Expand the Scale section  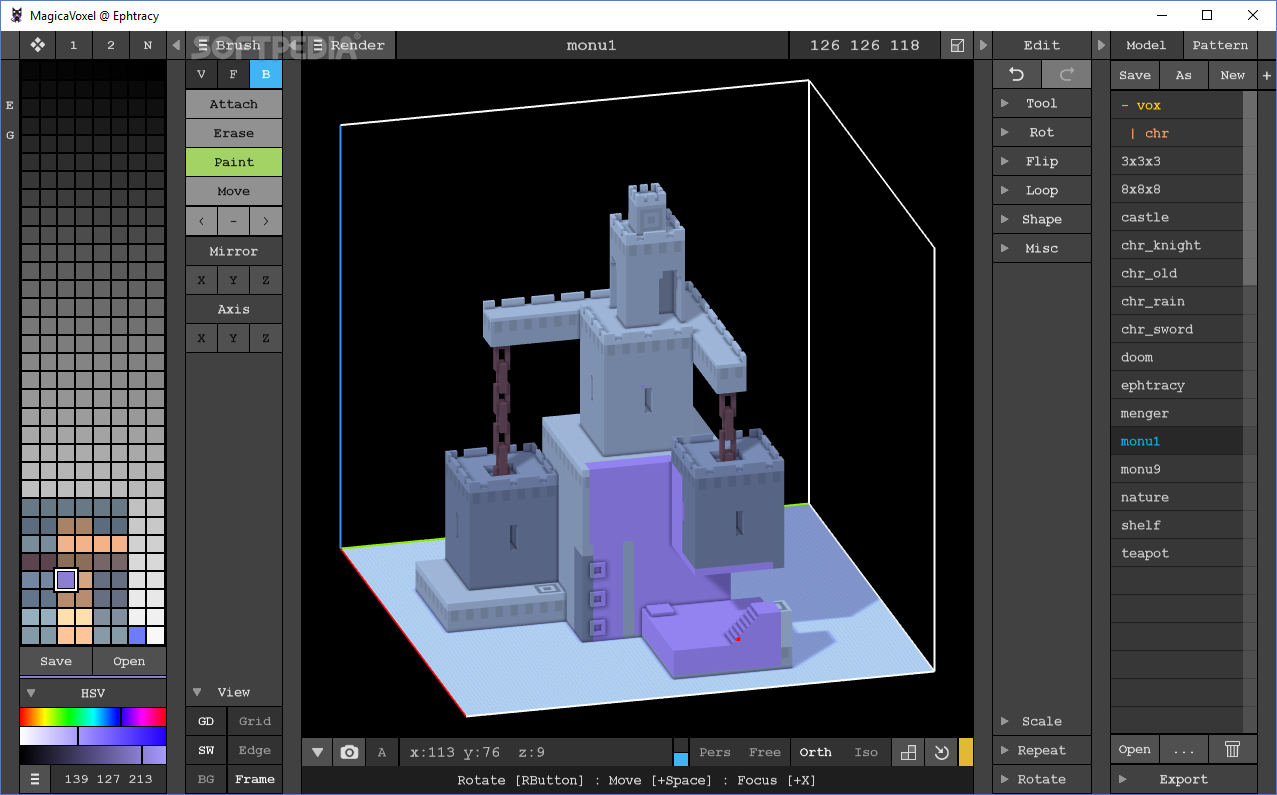click(x=1041, y=721)
